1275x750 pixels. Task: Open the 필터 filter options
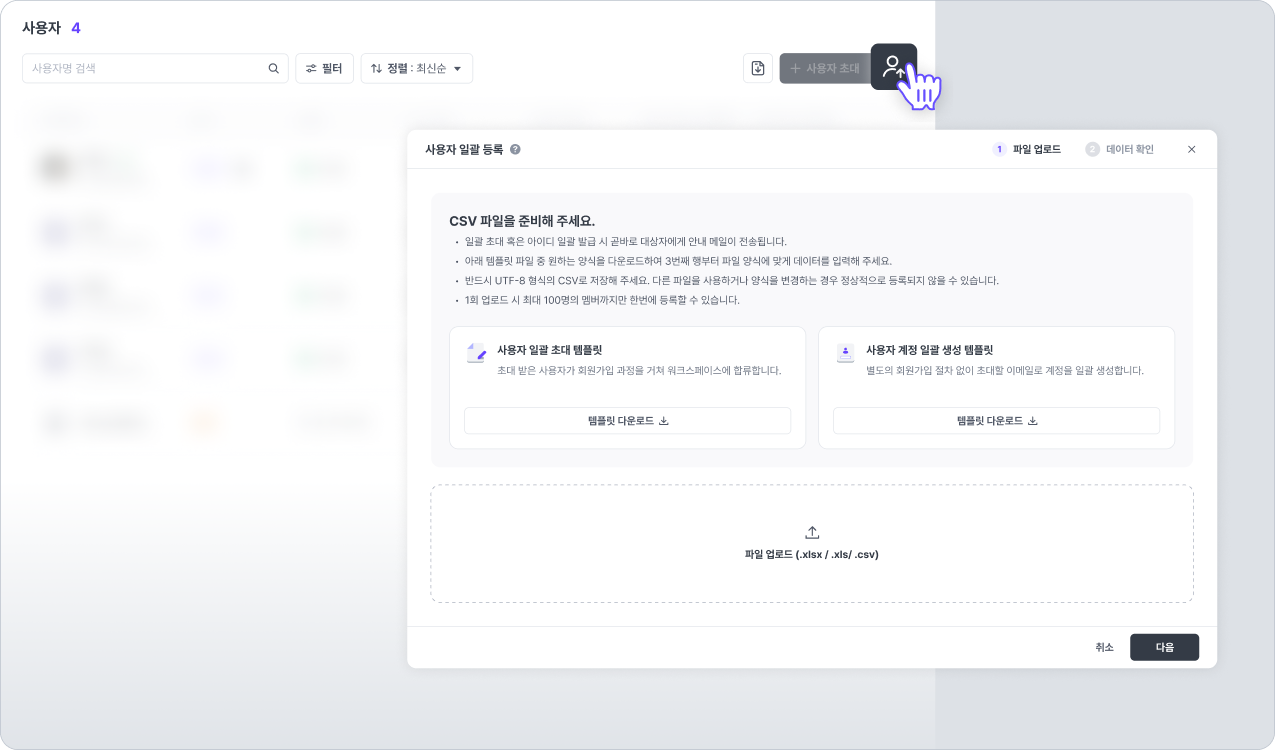pyautogui.click(x=324, y=68)
